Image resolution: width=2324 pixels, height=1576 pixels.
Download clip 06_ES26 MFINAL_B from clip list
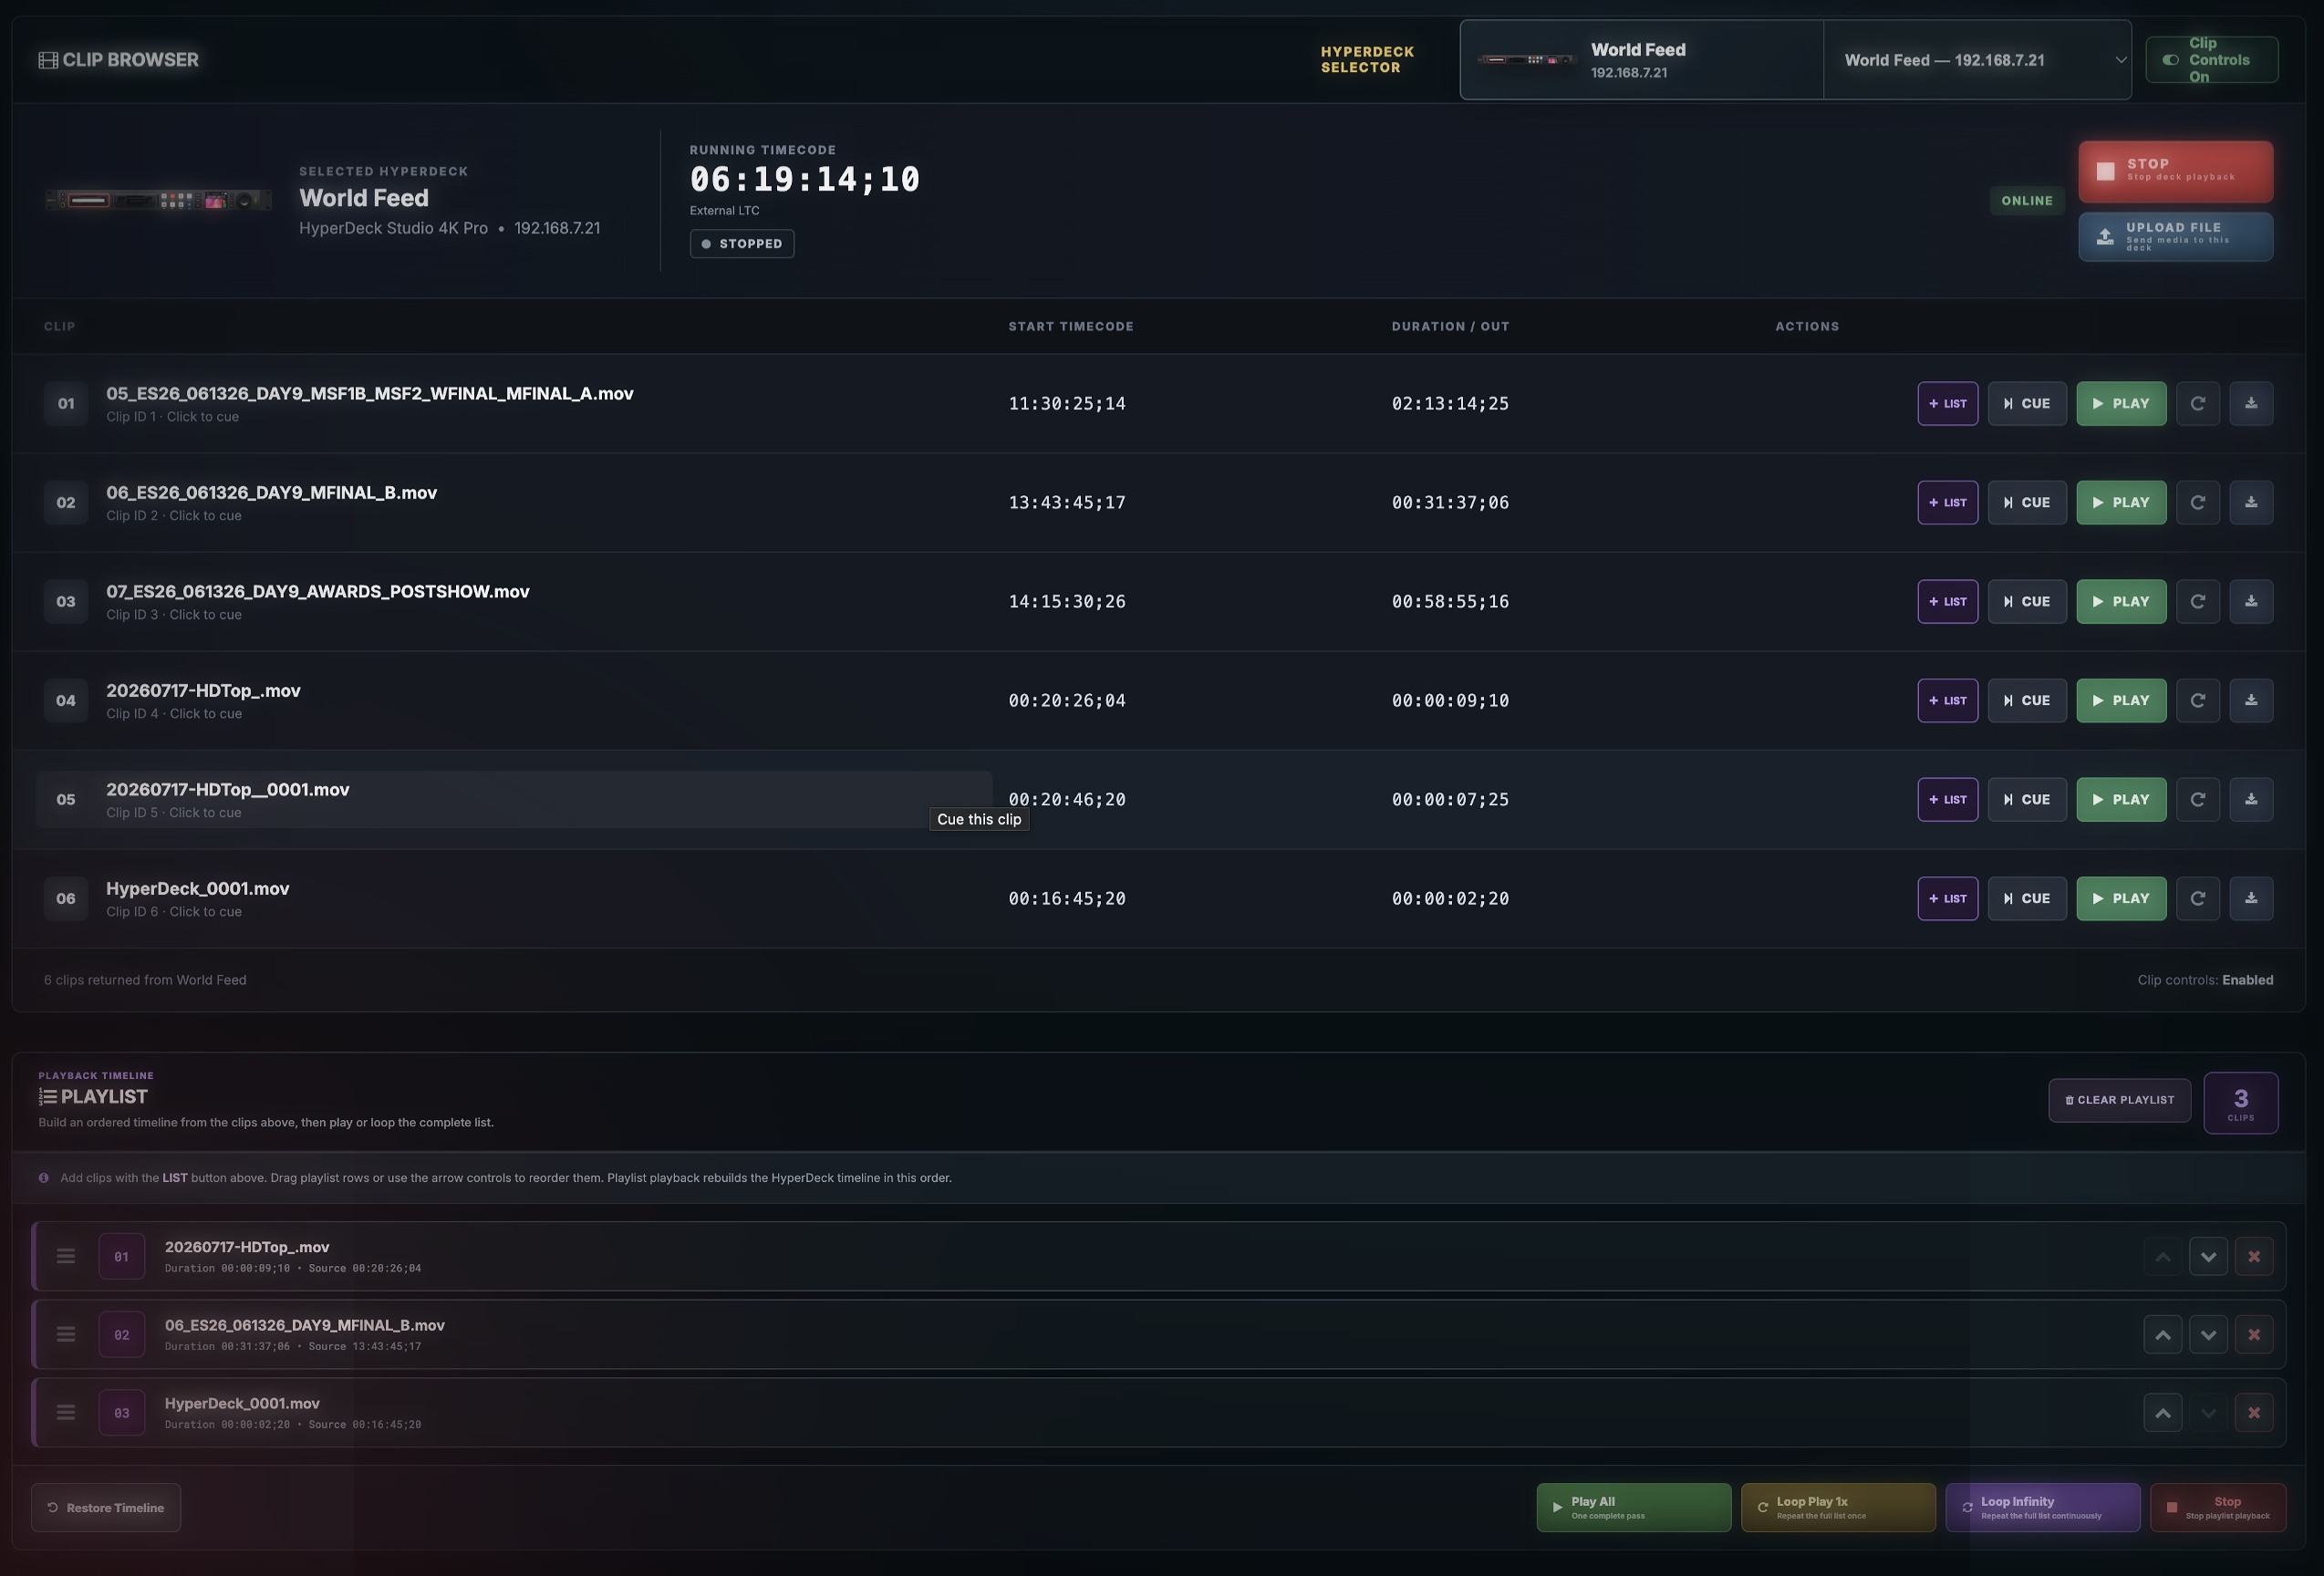(x=2251, y=503)
